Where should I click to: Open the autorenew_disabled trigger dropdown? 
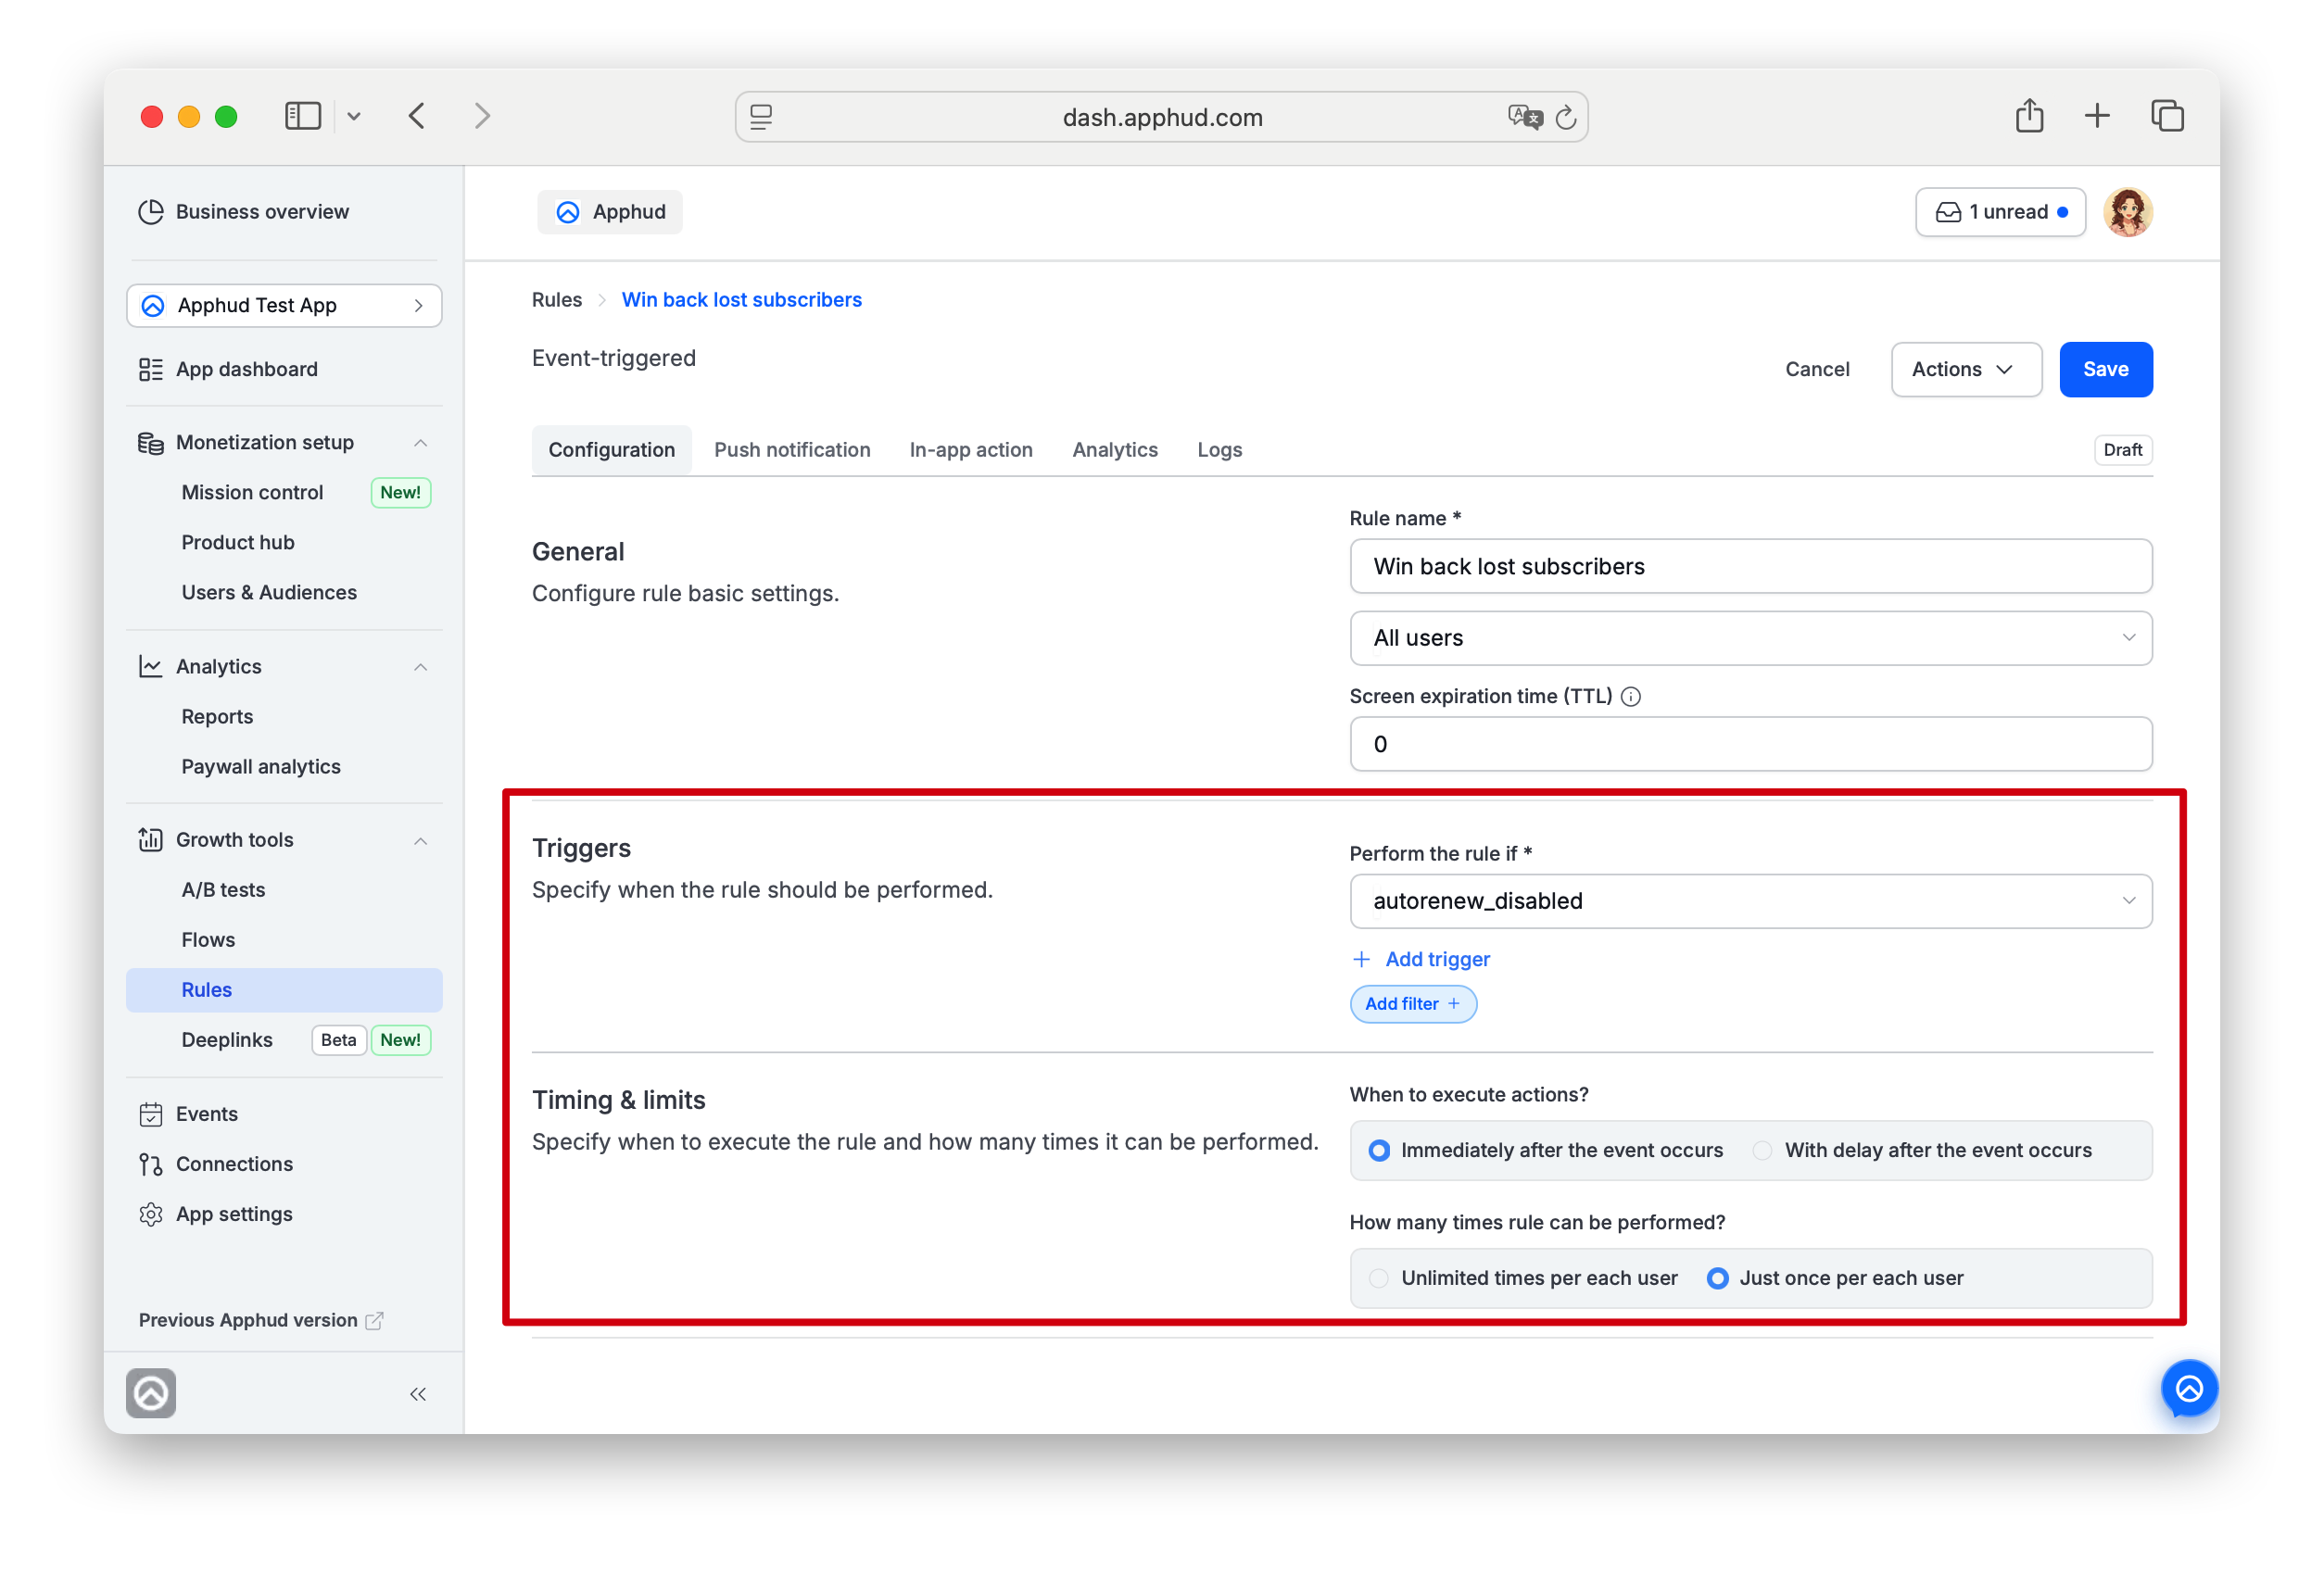pos(1750,901)
